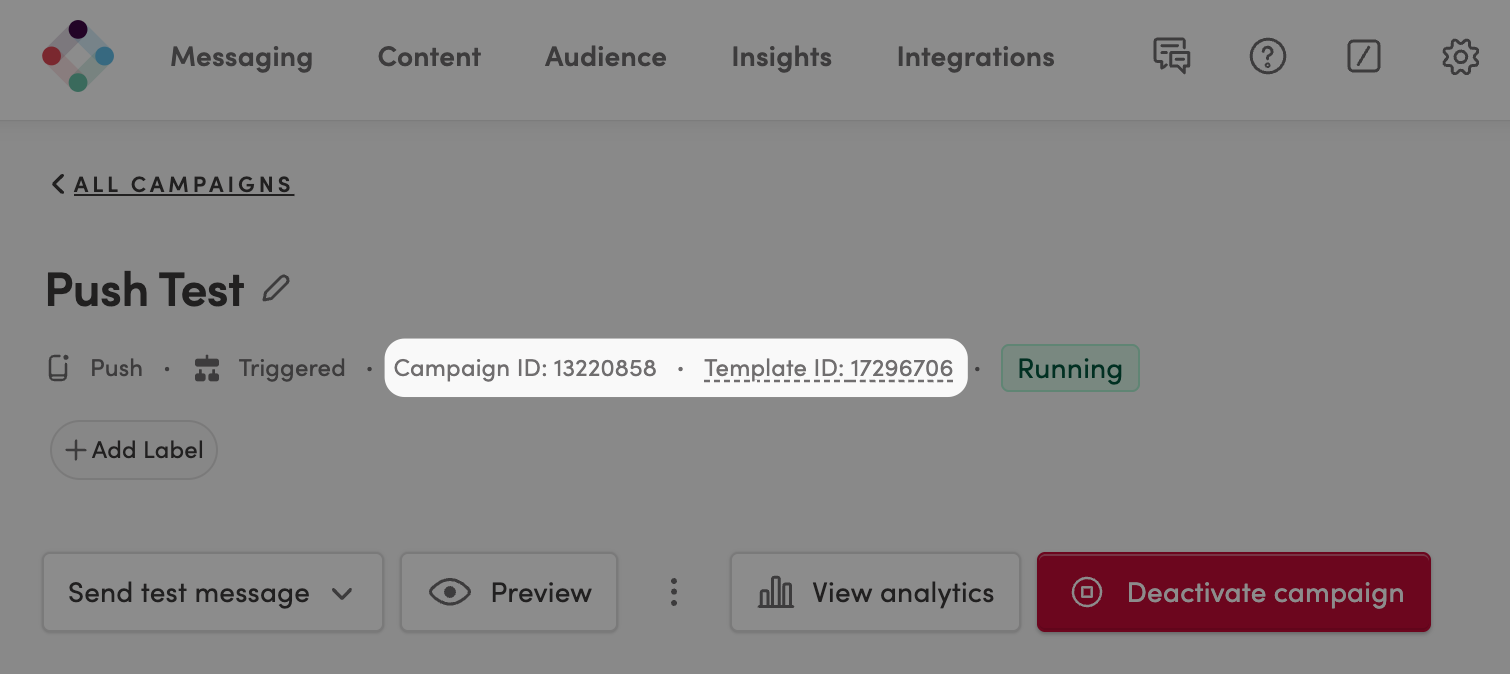
Task: Switch to the Audience section
Action: pyautogui.click(x=605, y=57)
